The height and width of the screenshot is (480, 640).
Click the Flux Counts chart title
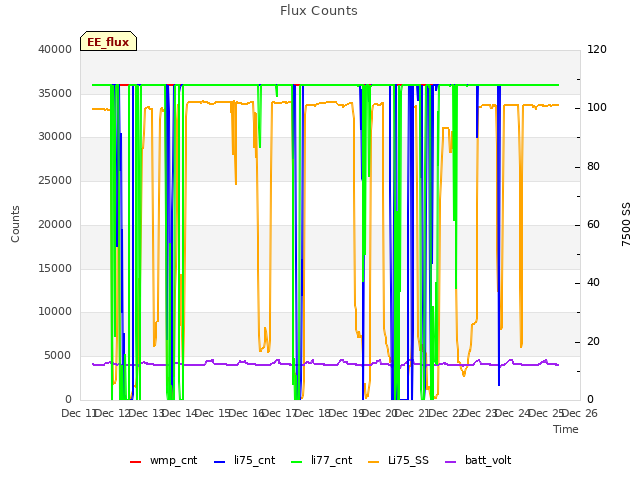click(x=318, y=11)
